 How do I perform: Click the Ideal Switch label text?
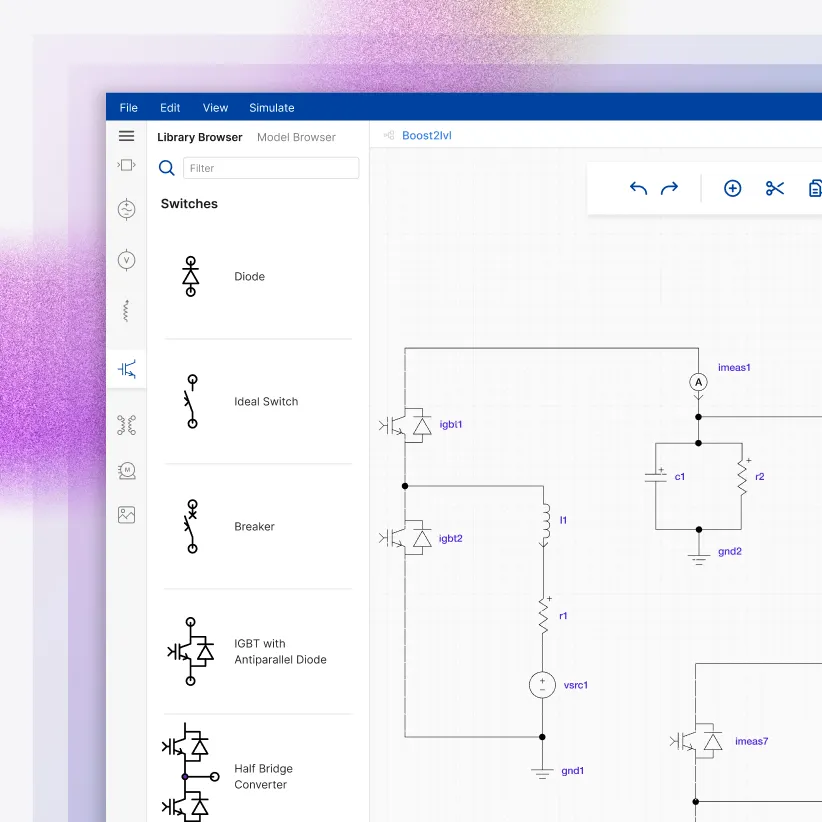point(266,402)
